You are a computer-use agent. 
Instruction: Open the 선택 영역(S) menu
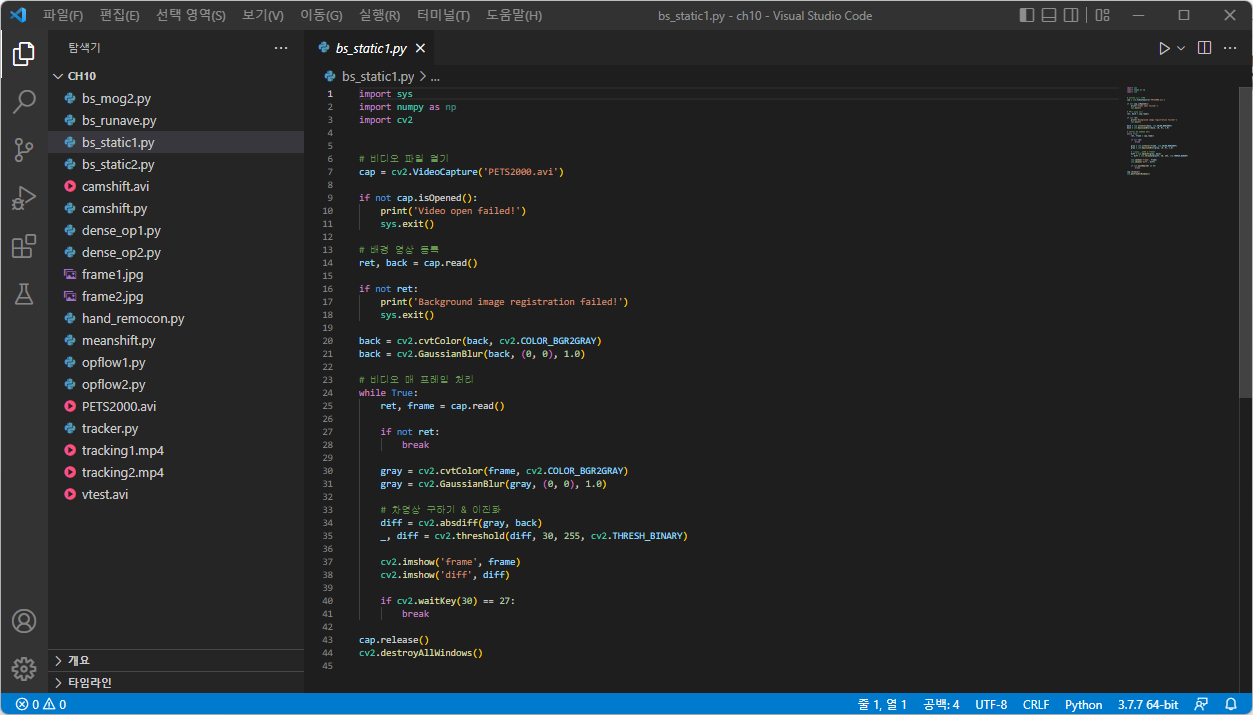pos(191,16)
